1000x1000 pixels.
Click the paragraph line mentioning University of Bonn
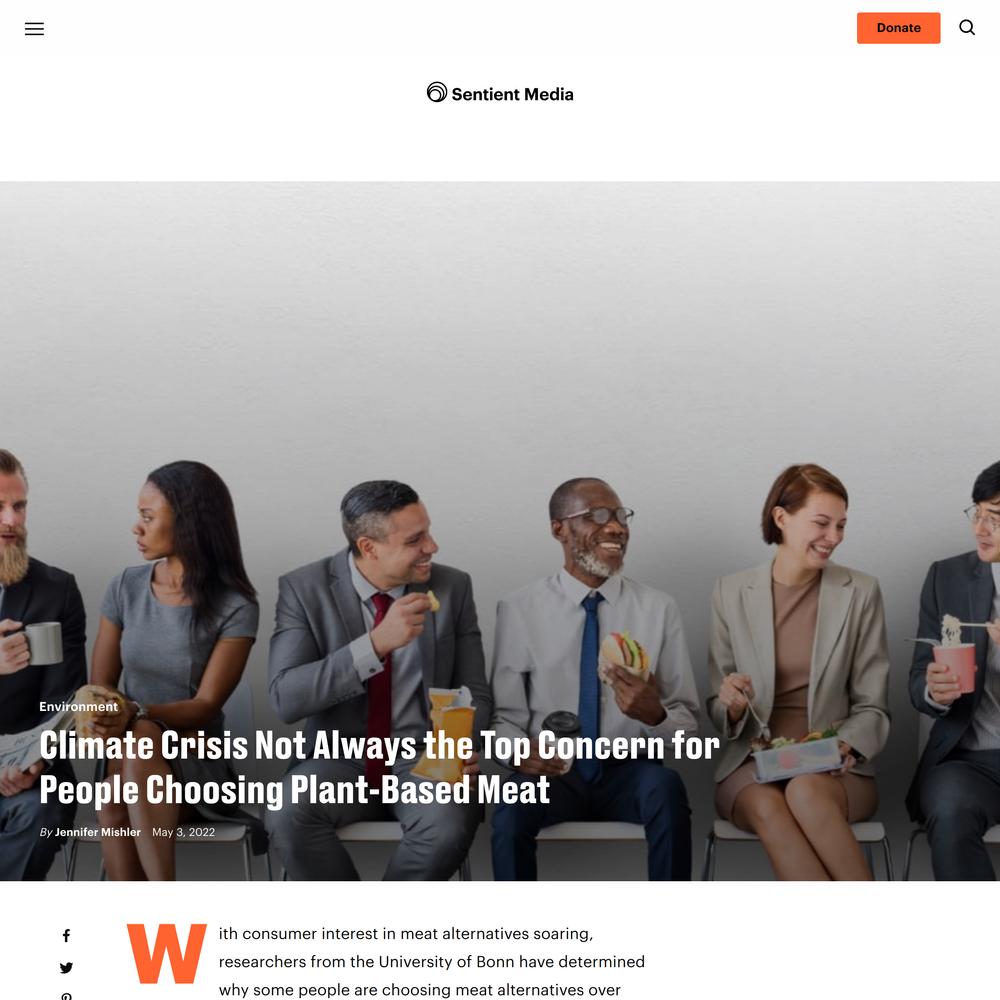[432, 962]
